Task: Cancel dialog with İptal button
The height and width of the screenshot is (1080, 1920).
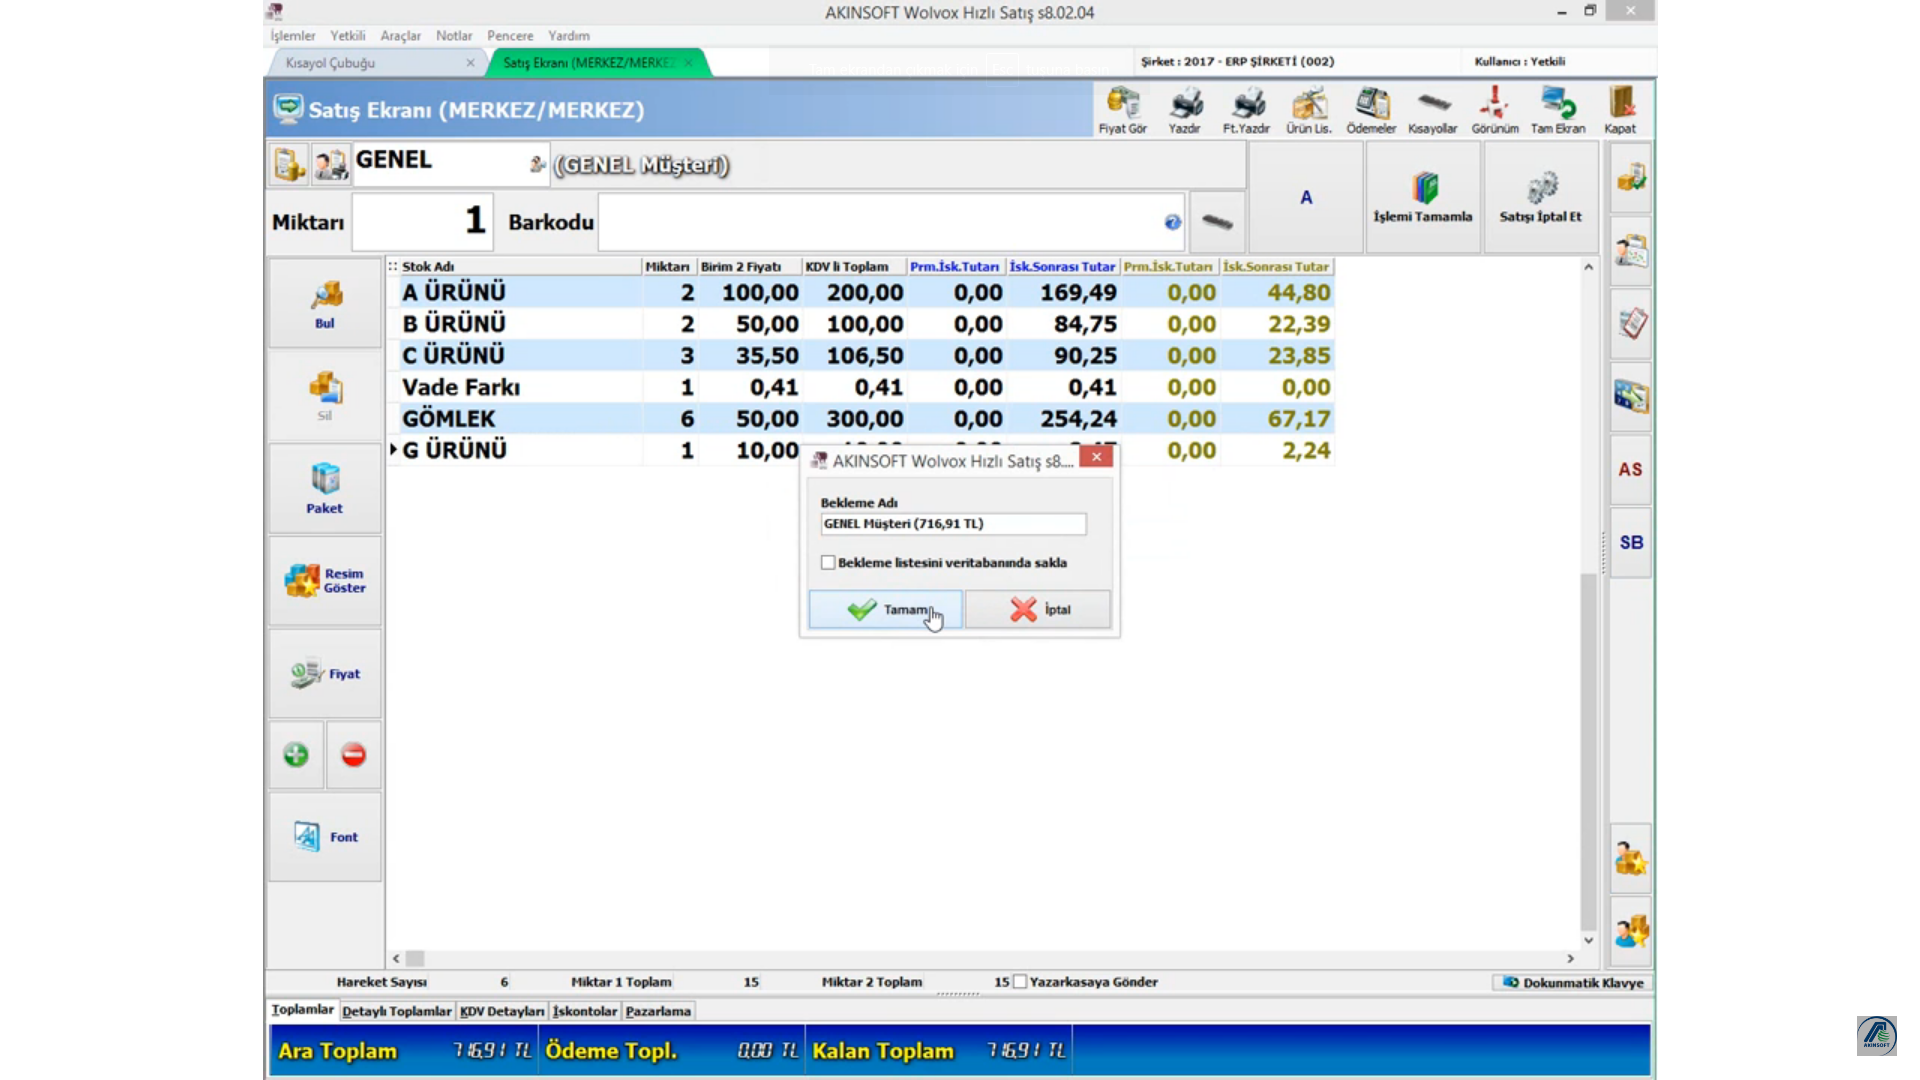Action: (x=1038, y=609)
